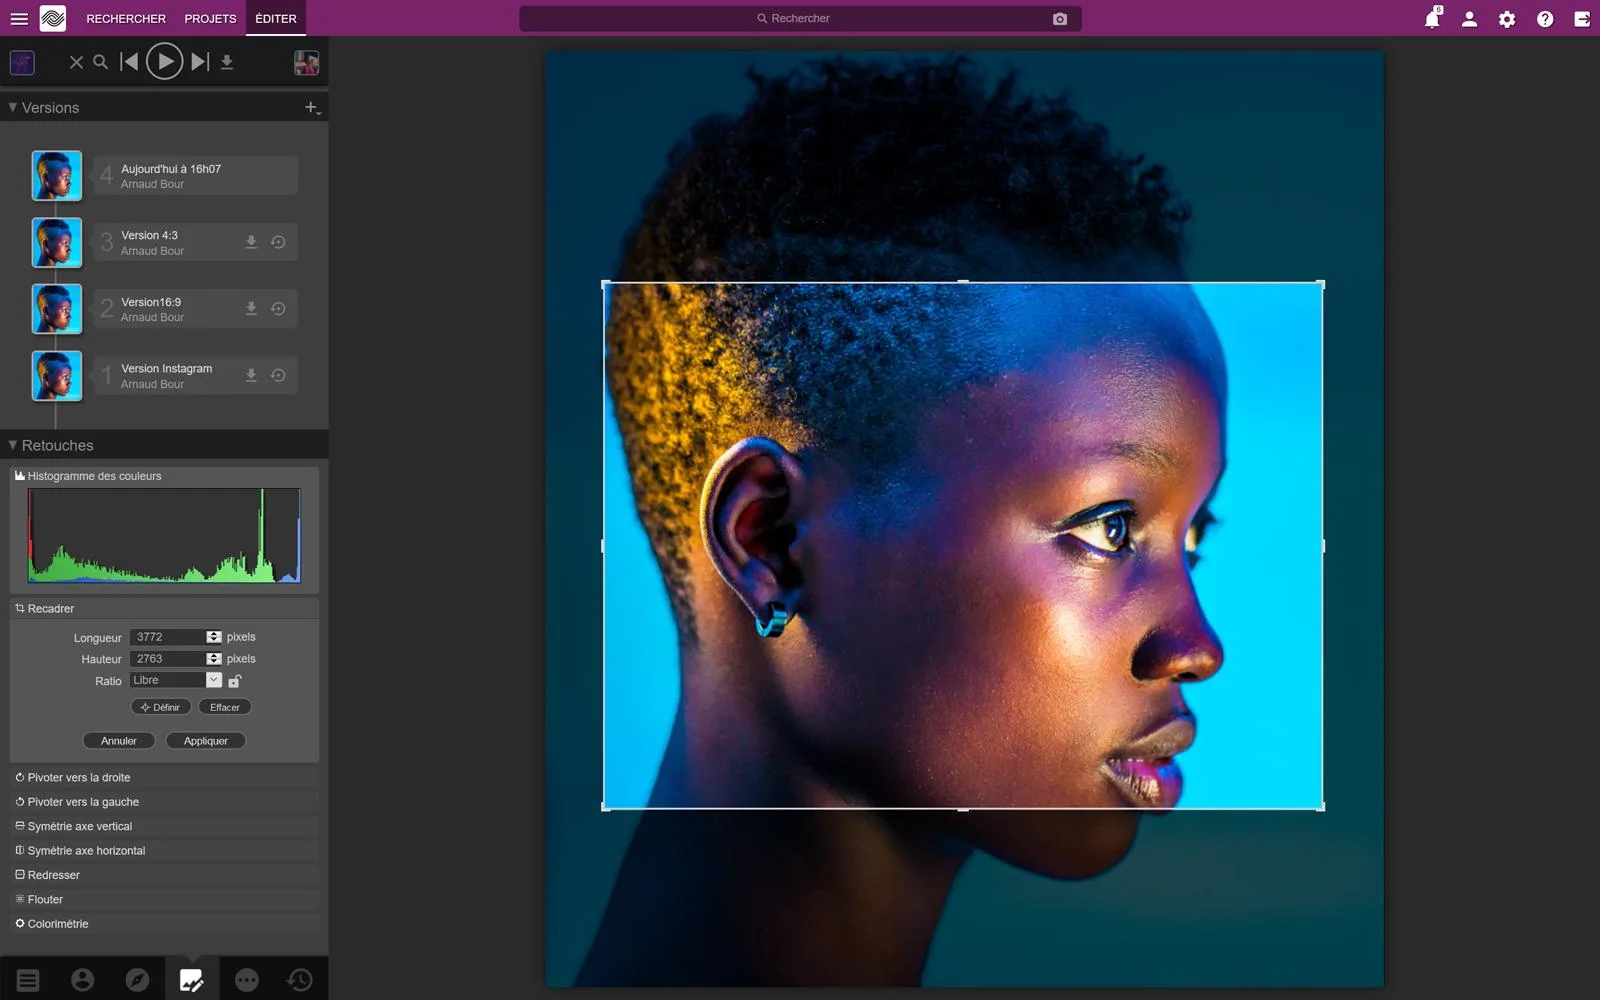The width and height of the screenshot is (1600, 1000).
Task: Open the hamburger main menu
Action: coord(19,19)
